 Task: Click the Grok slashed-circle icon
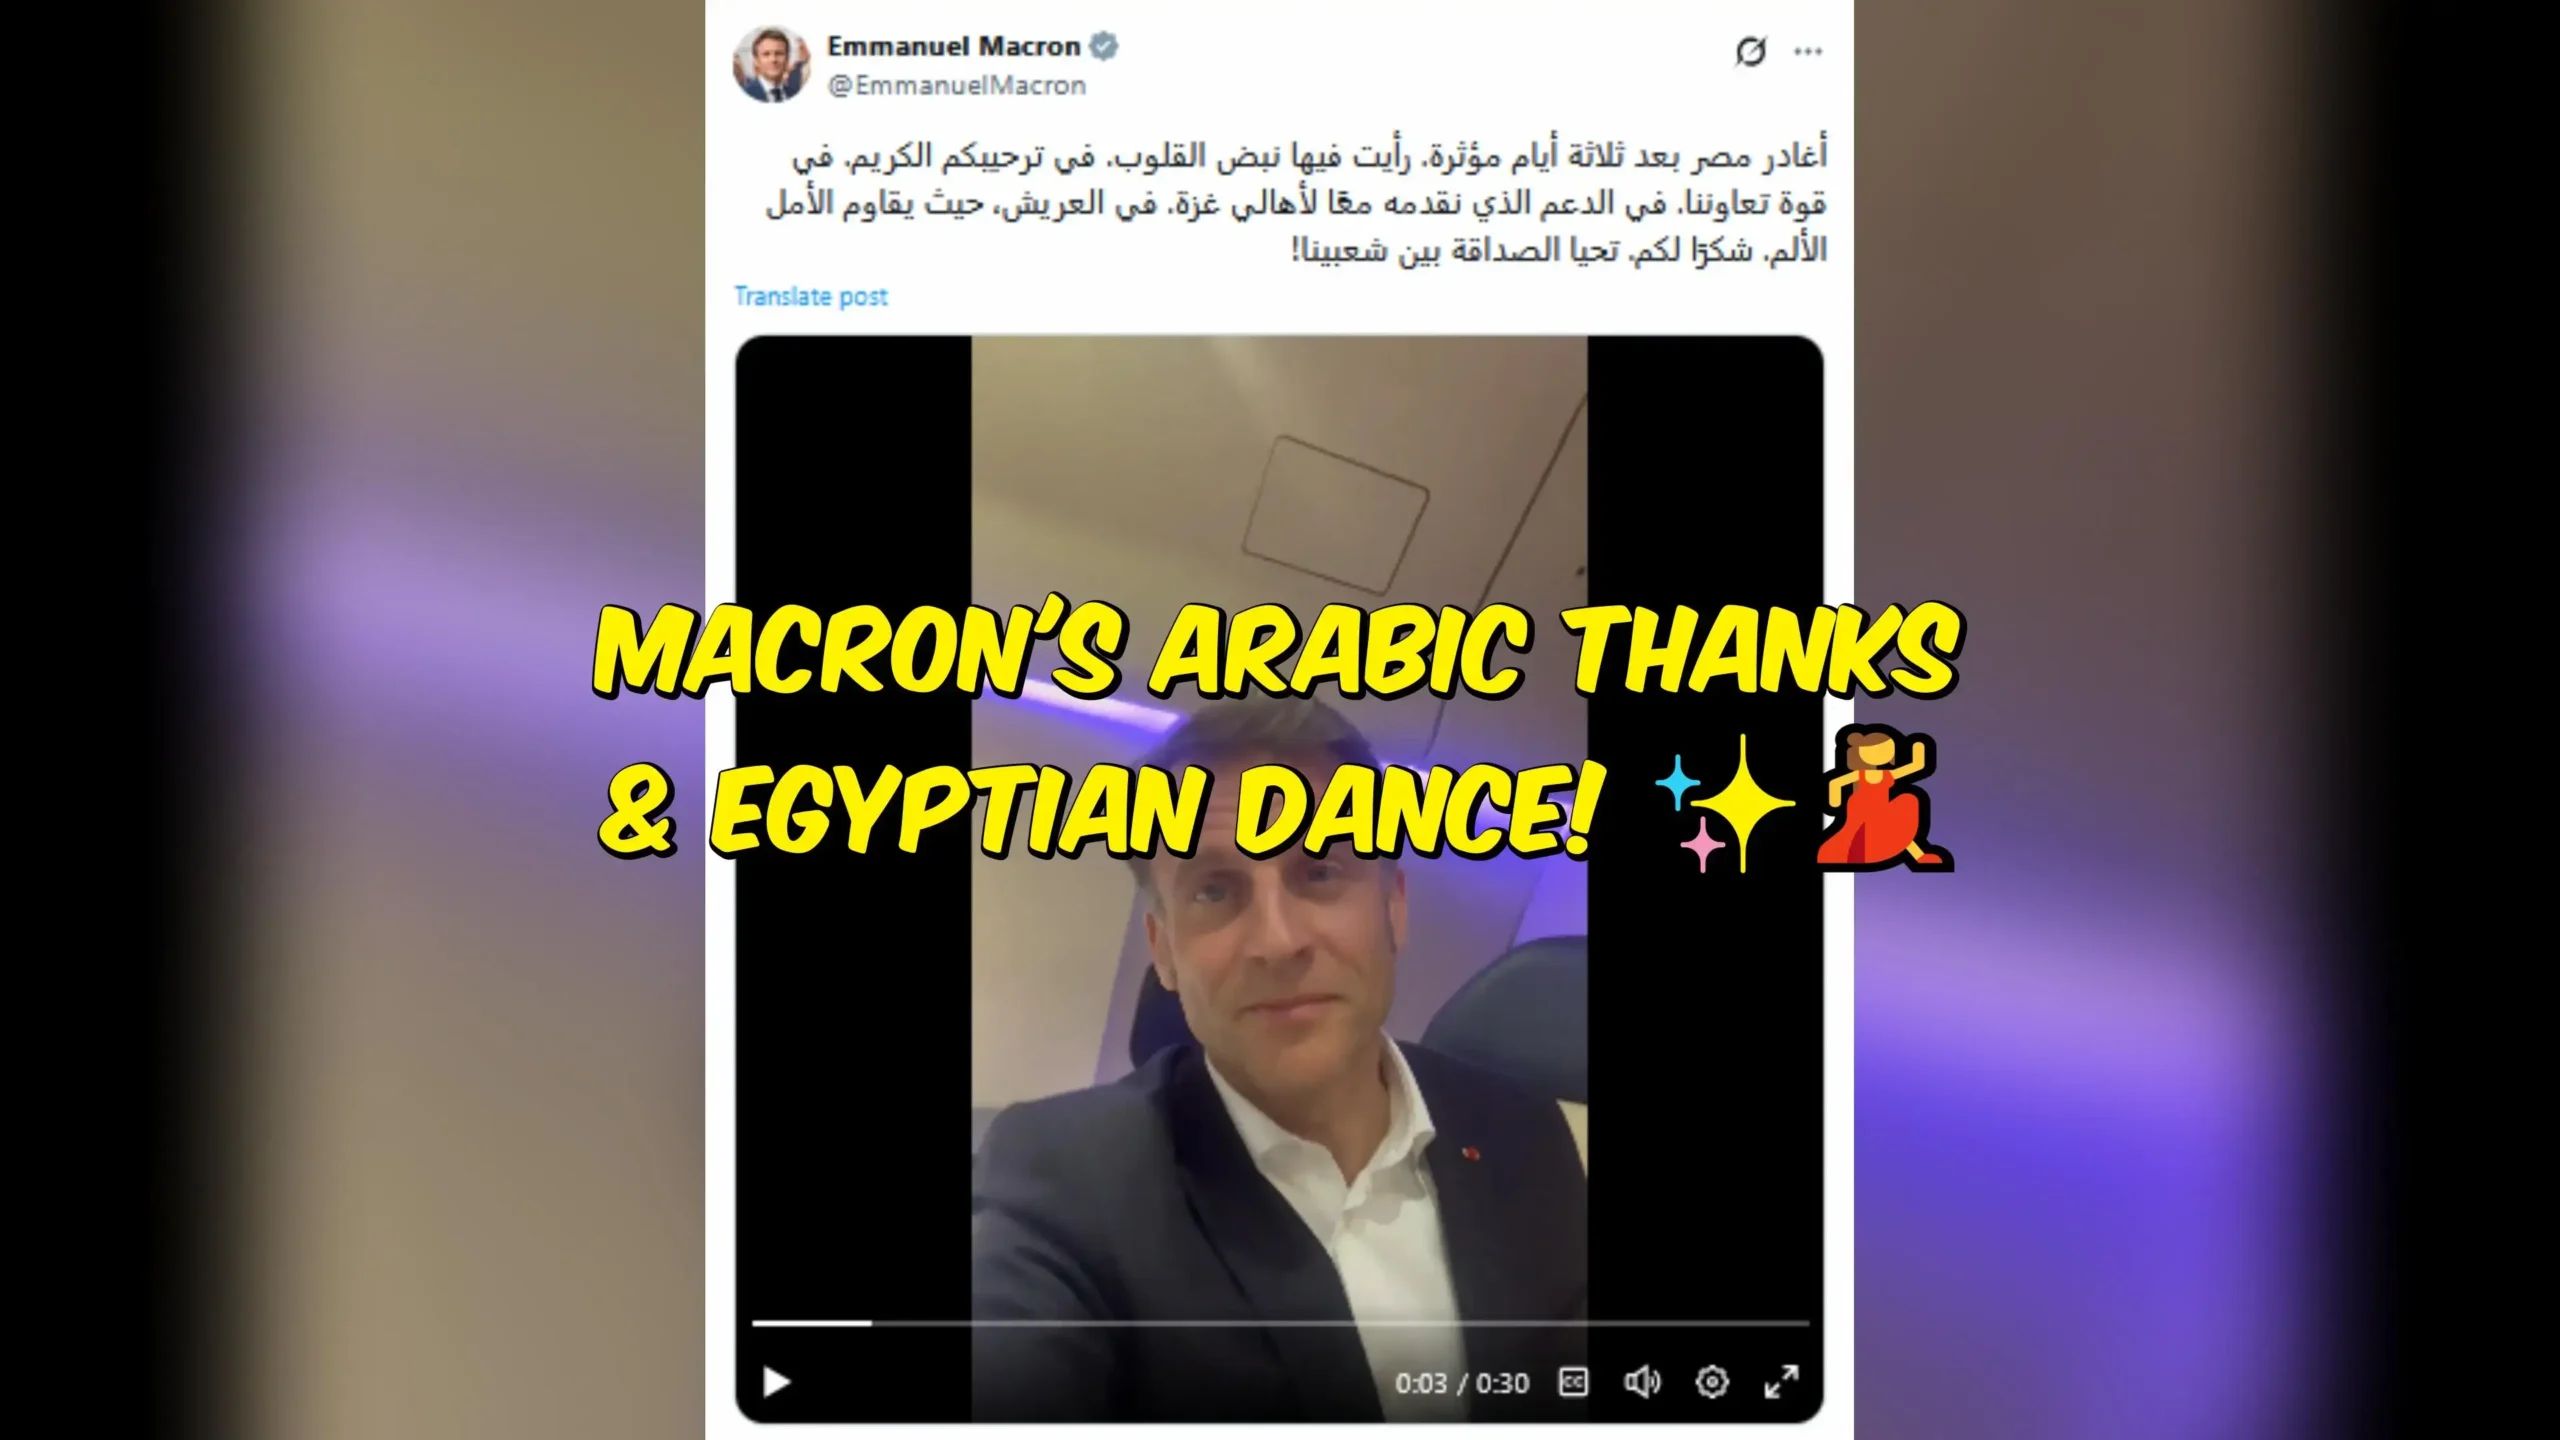click(1750, 51)
